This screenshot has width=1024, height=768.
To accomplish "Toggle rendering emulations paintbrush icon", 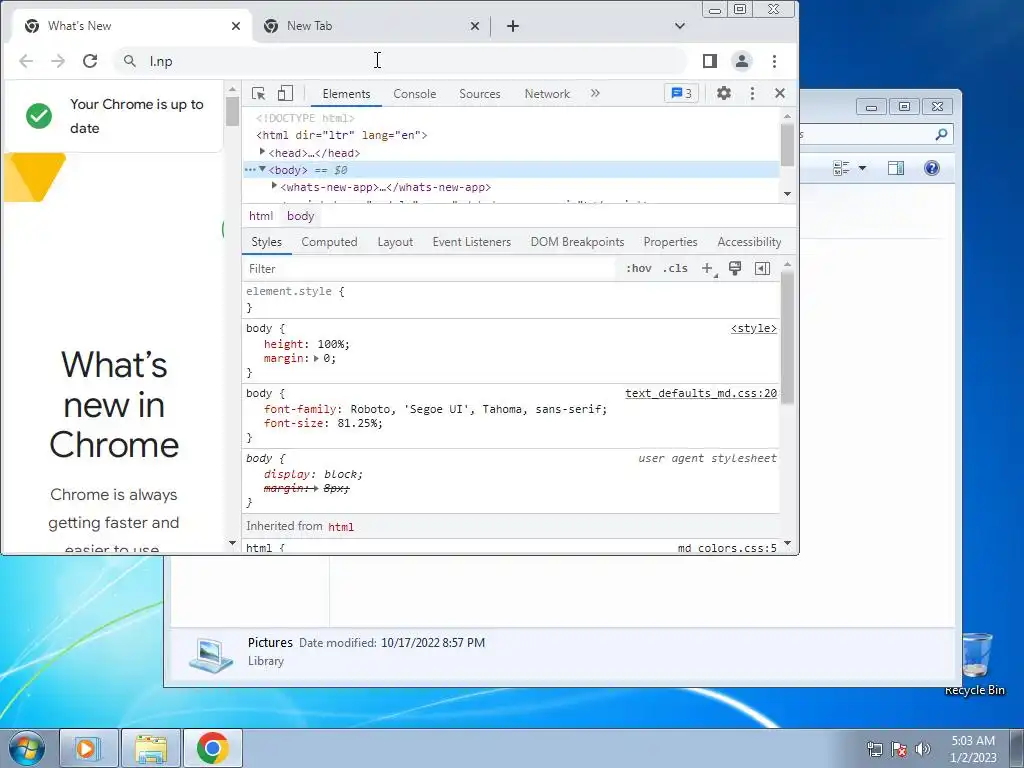I will pyautogui.click(x=735, y=268).
